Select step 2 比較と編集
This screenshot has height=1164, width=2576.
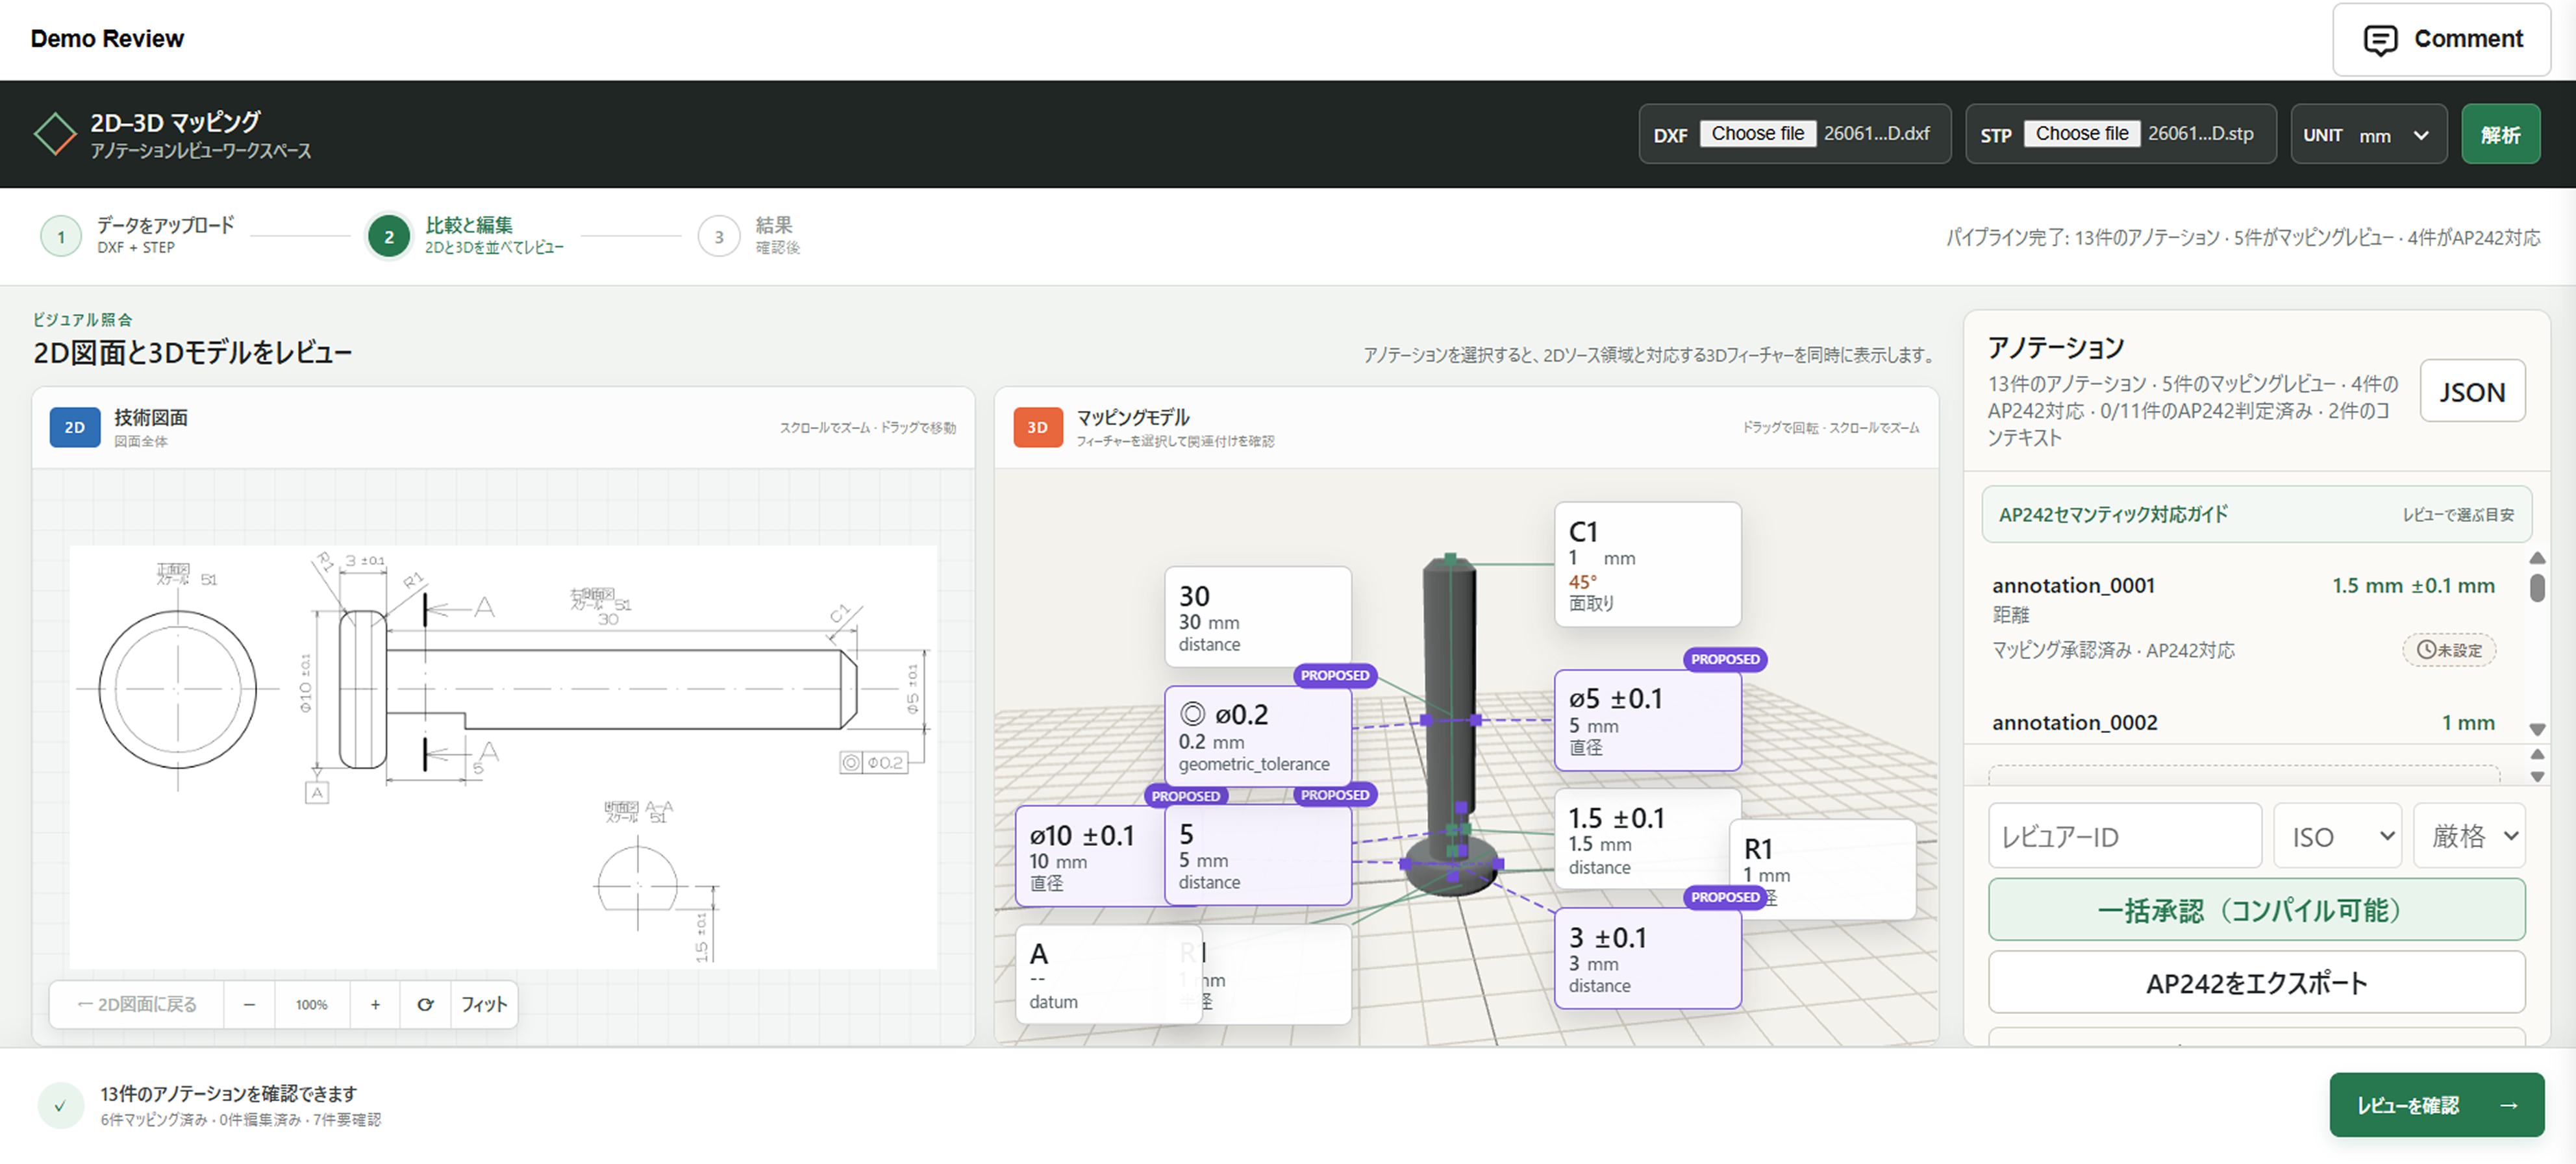[x=466, y=236]
